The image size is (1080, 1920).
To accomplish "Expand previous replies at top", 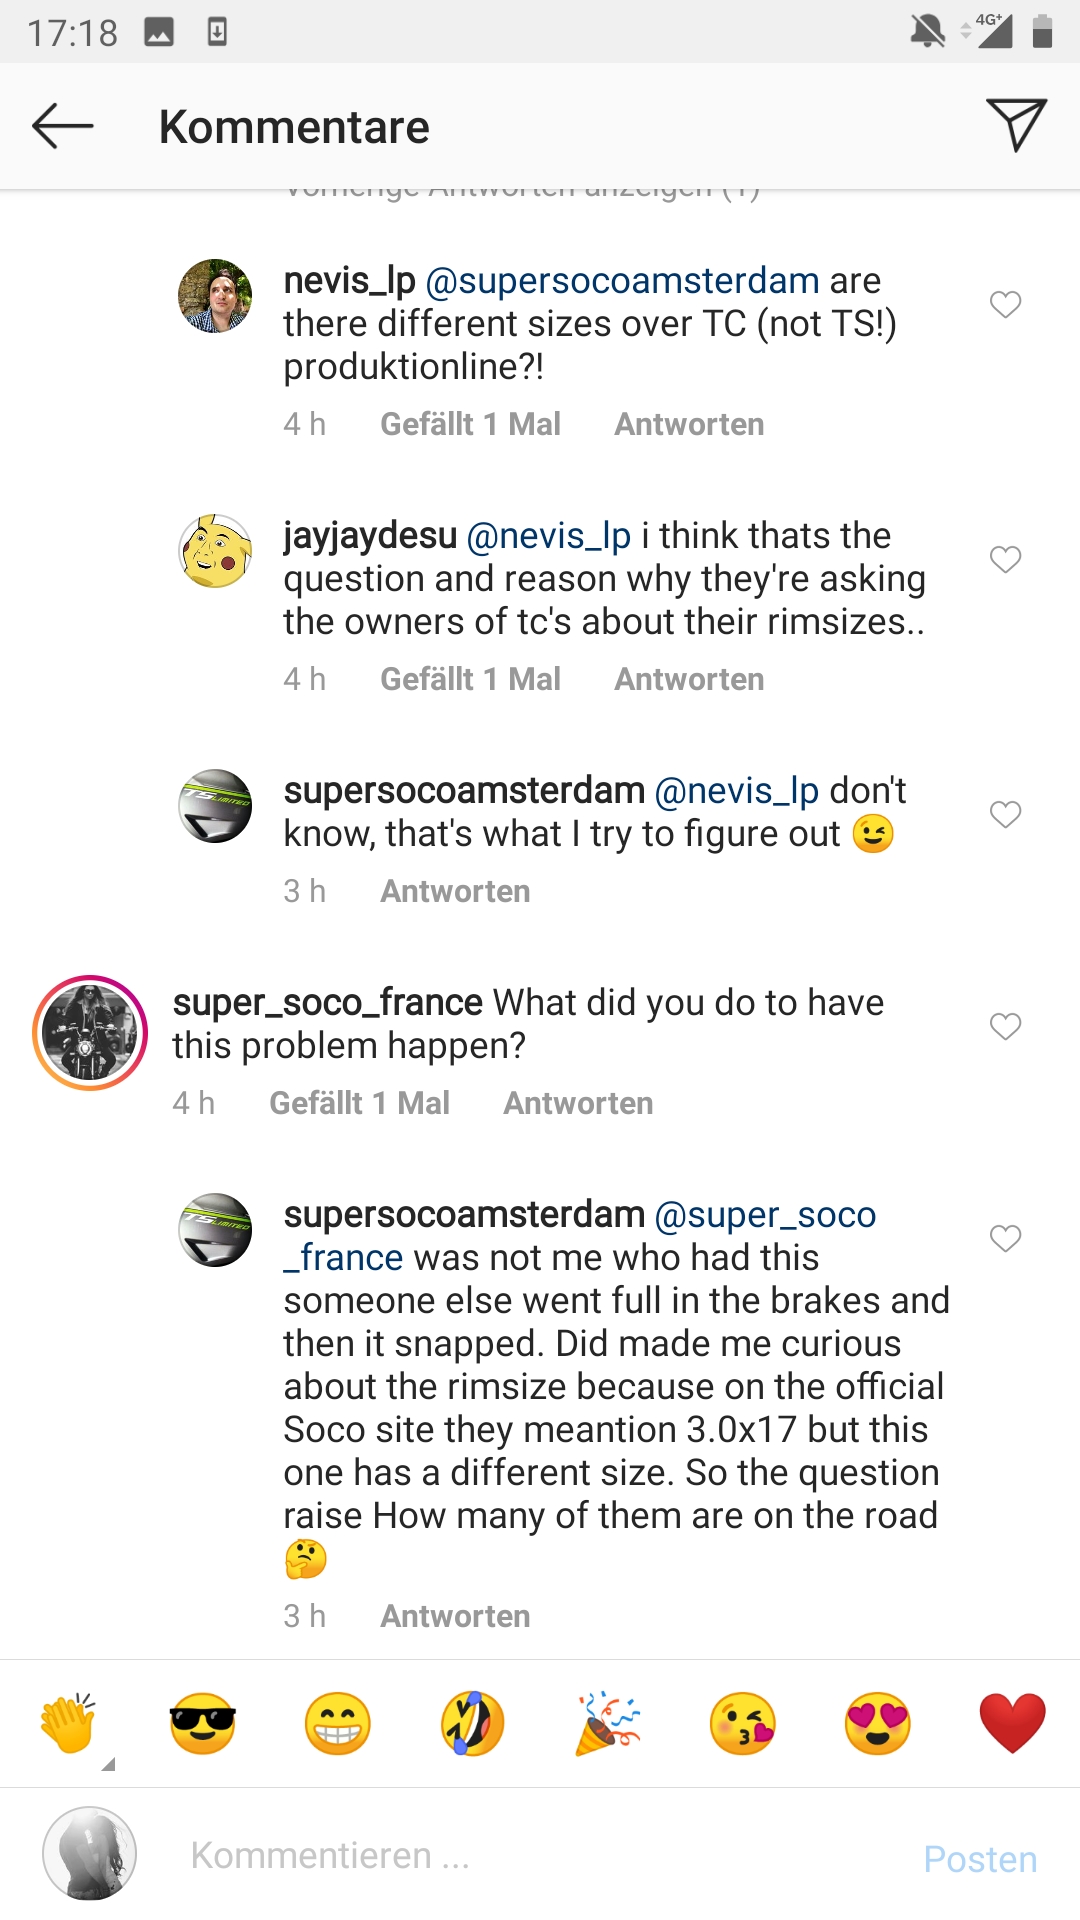I will pos(522,193).
